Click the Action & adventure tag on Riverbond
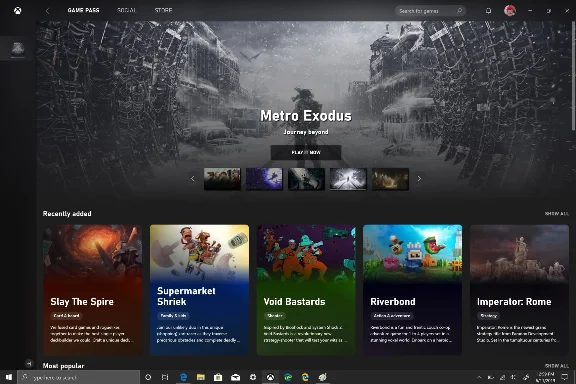The width and height of the screenshot is (576, 384). click(392, 316)
